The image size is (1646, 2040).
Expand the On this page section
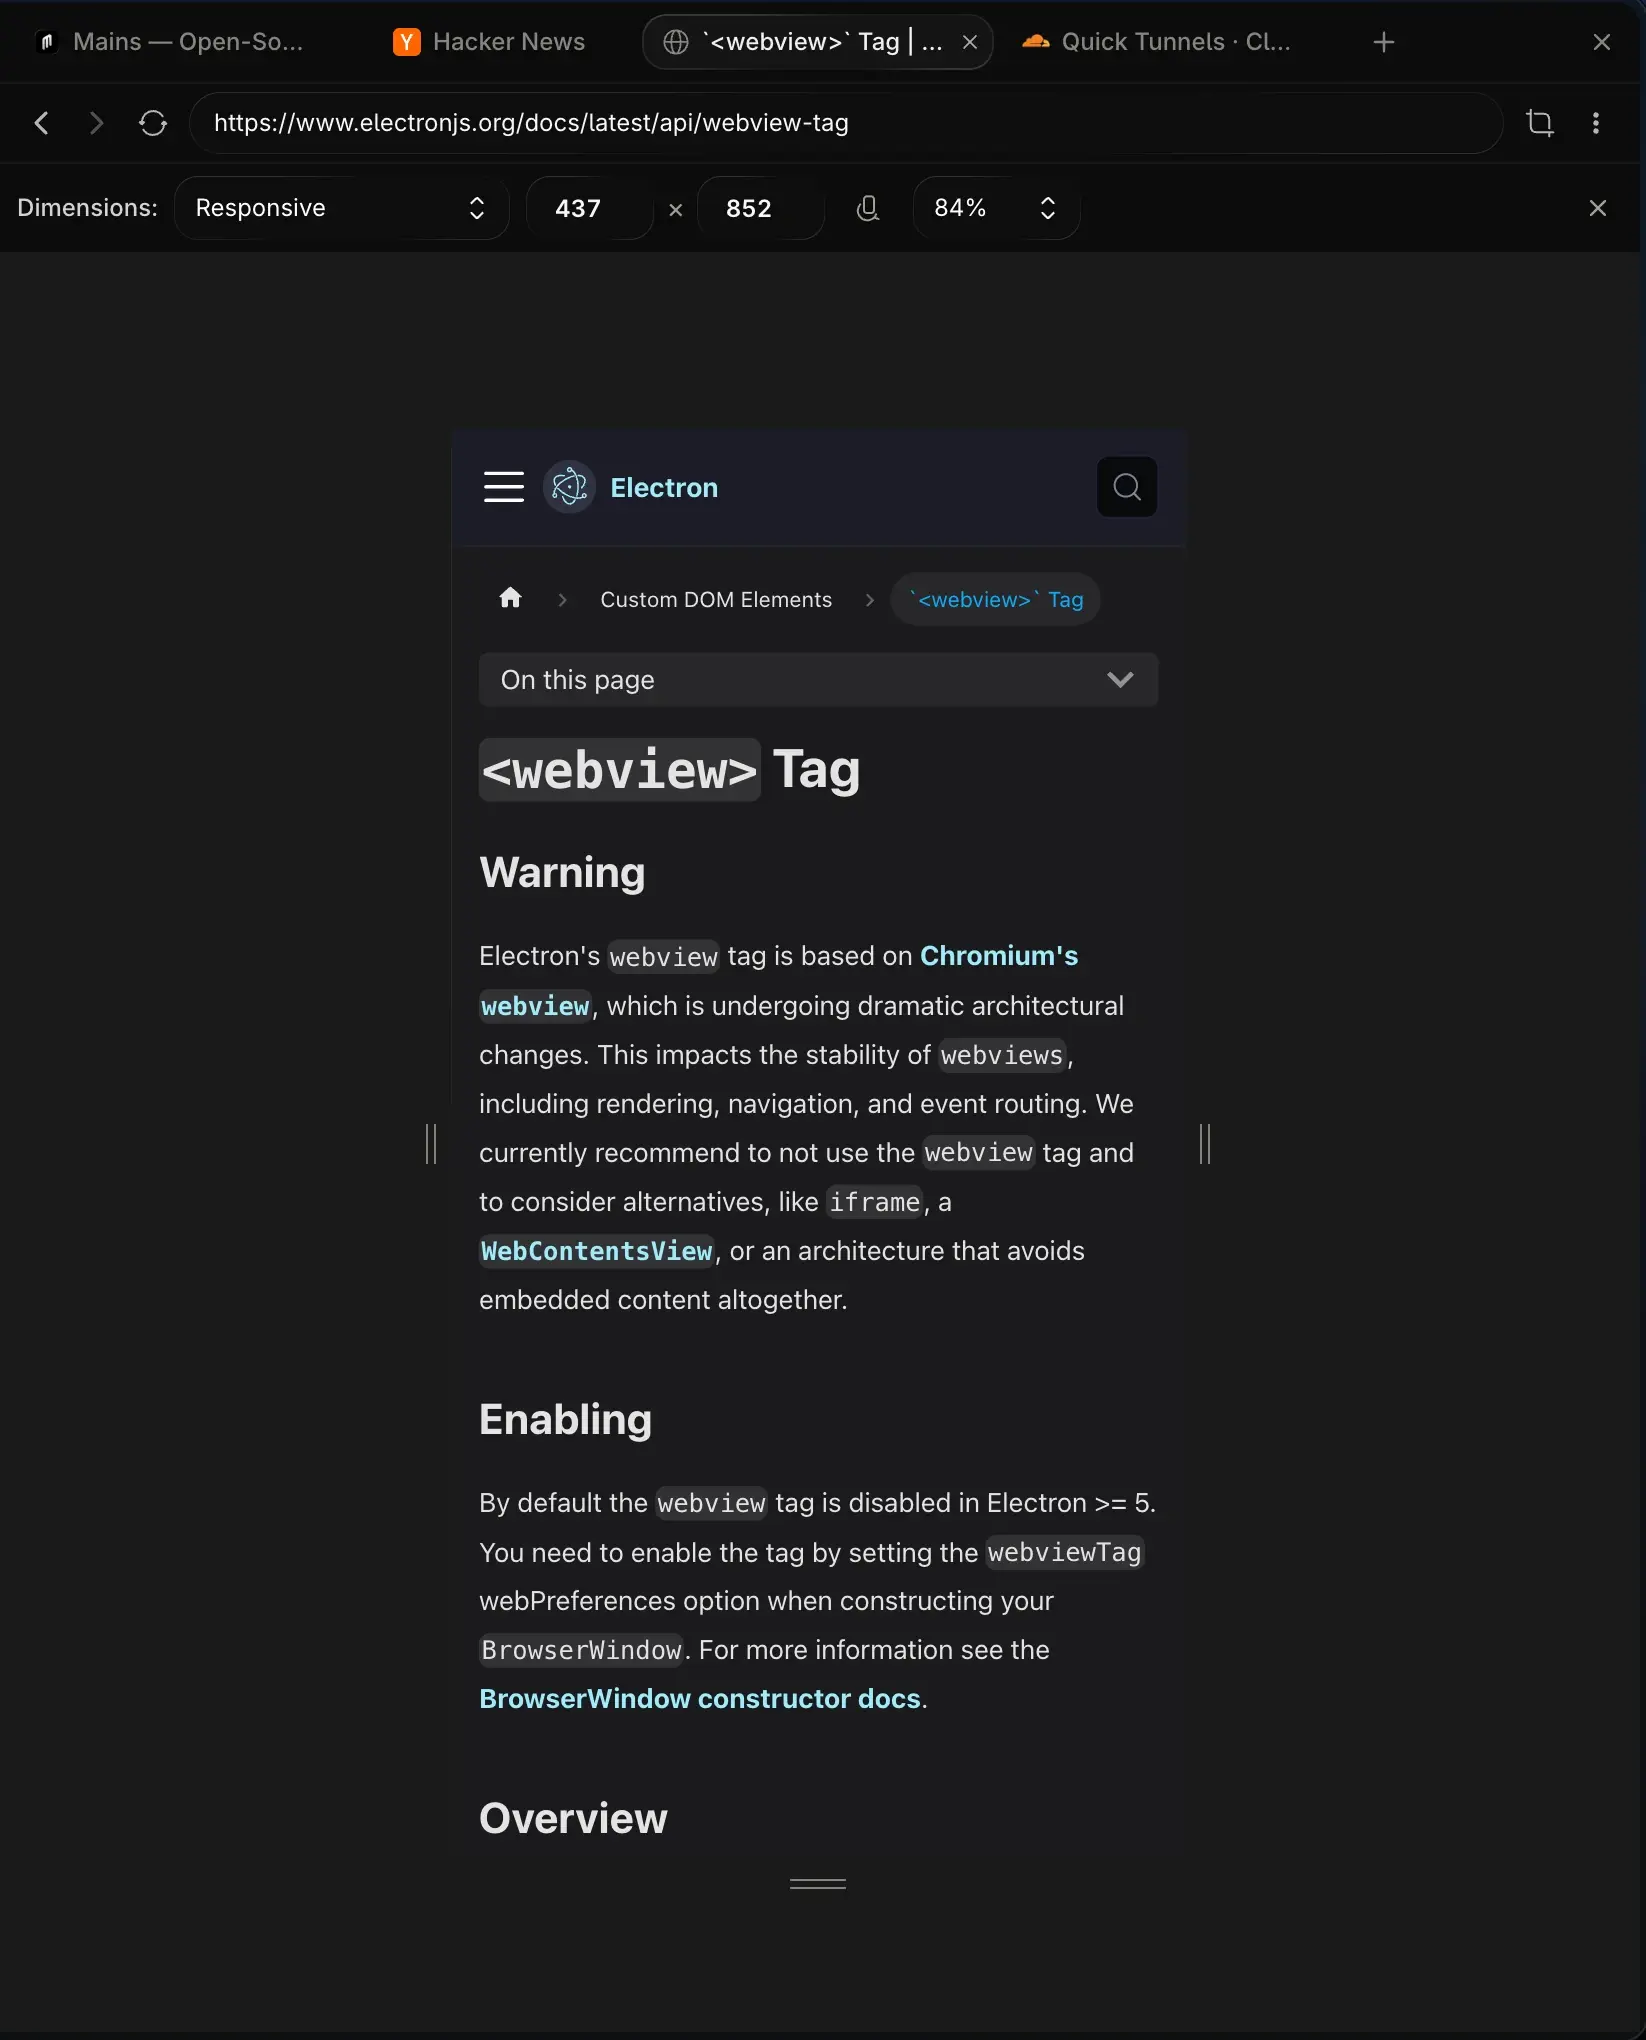pos(818,680)
